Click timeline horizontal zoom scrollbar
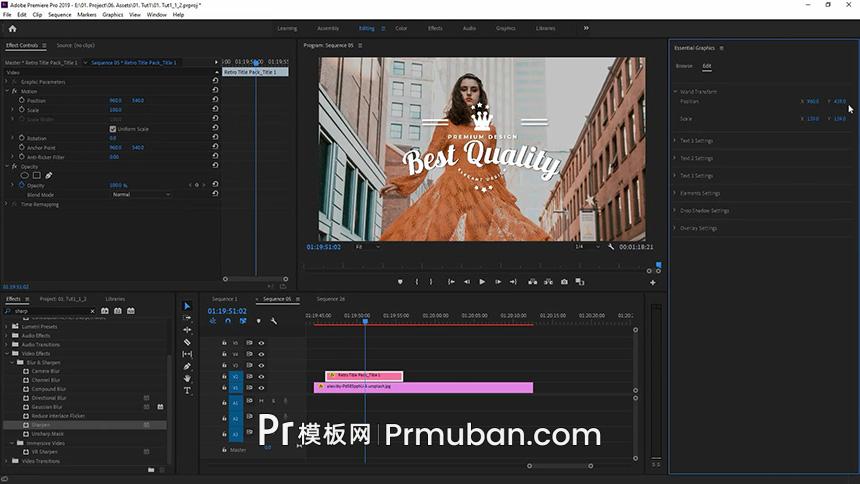Image resolution: width=860 pixels, height=484 pixels. coord(560,466)
